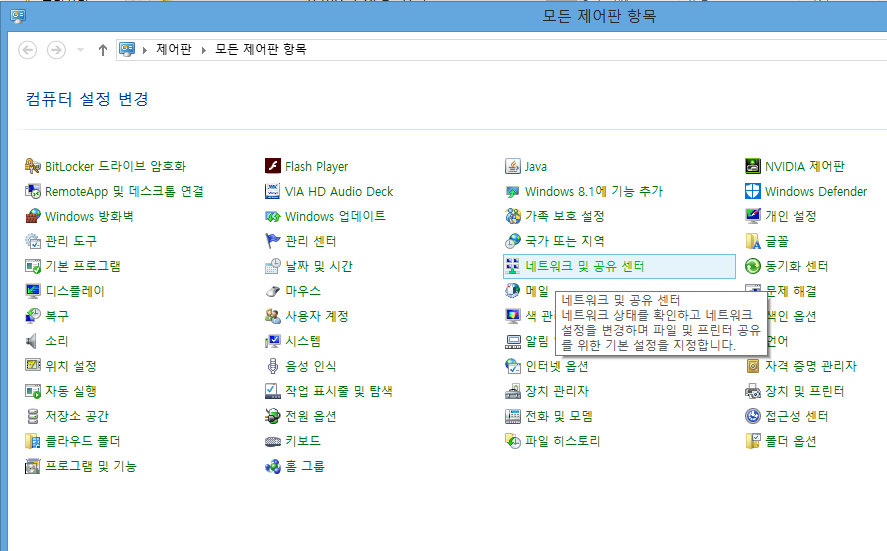This screenshot has width=887, height=551.
Task: Open the 인터넷 옵션 icon
Action: coord(513,366)
